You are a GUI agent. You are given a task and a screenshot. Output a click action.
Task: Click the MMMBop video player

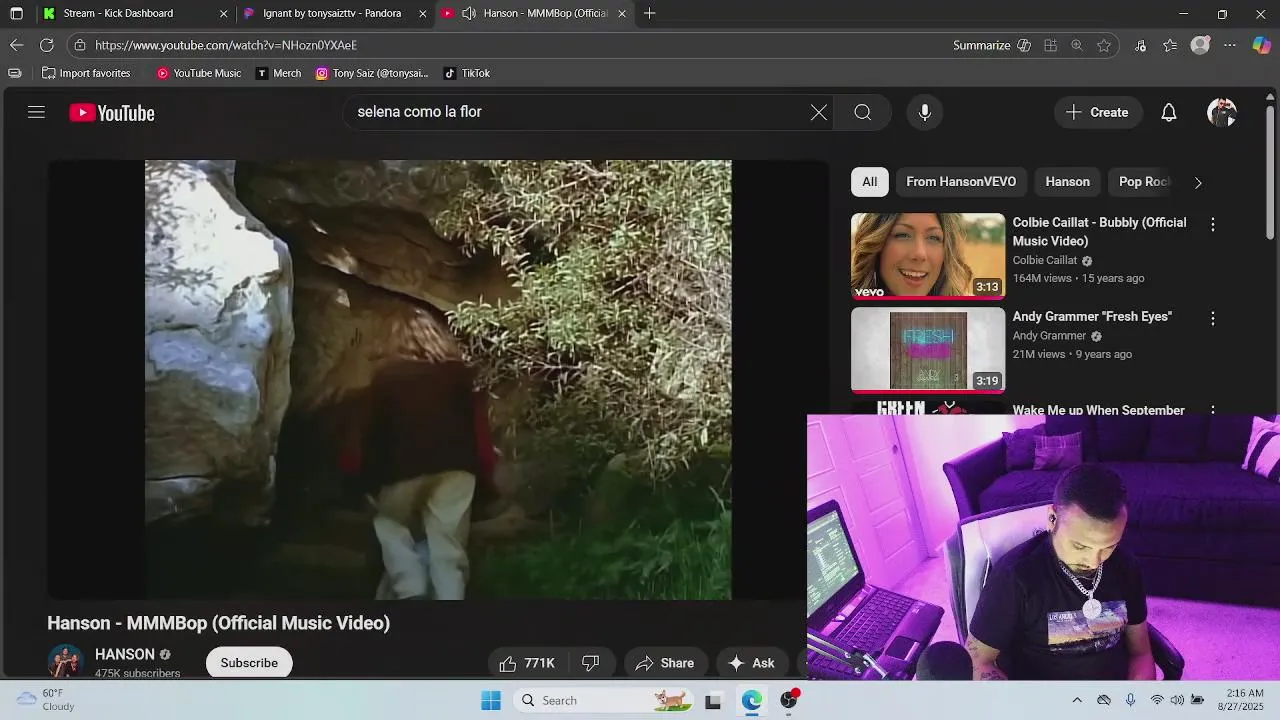(x=438, y=380)
